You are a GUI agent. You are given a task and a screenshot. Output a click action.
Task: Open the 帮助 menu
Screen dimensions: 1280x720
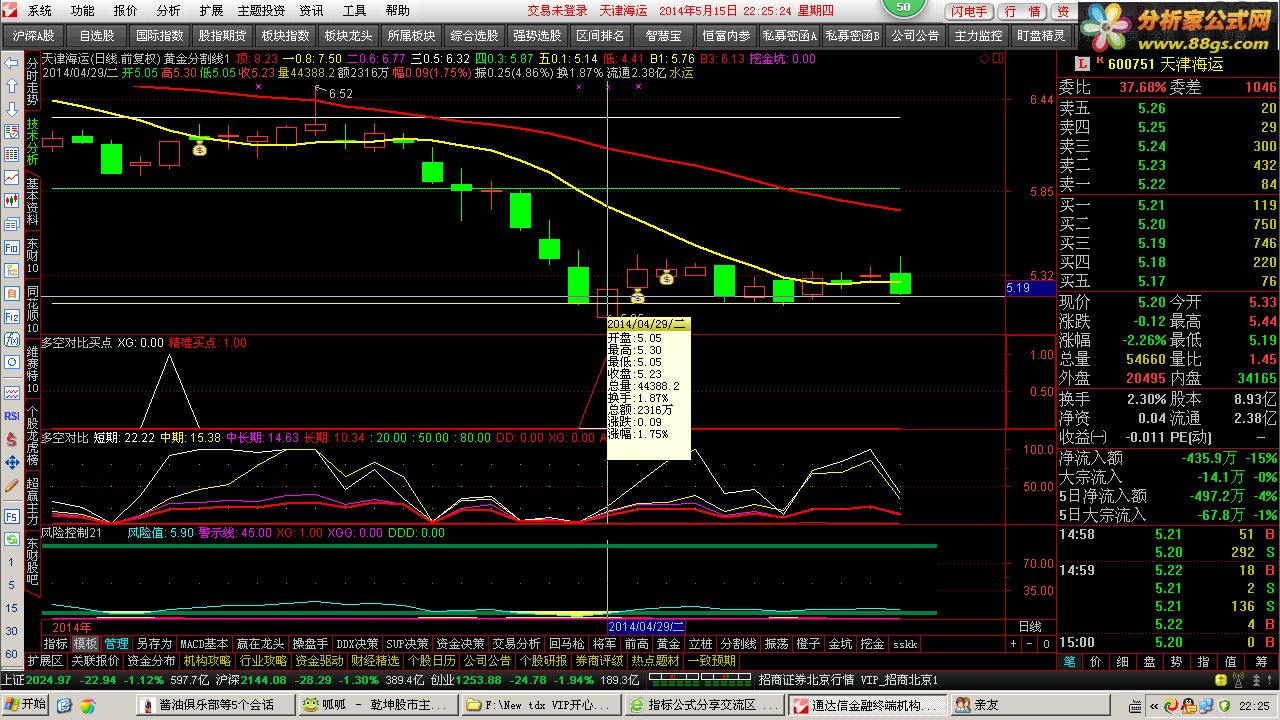pyautogui.click(x=397, y=11)
